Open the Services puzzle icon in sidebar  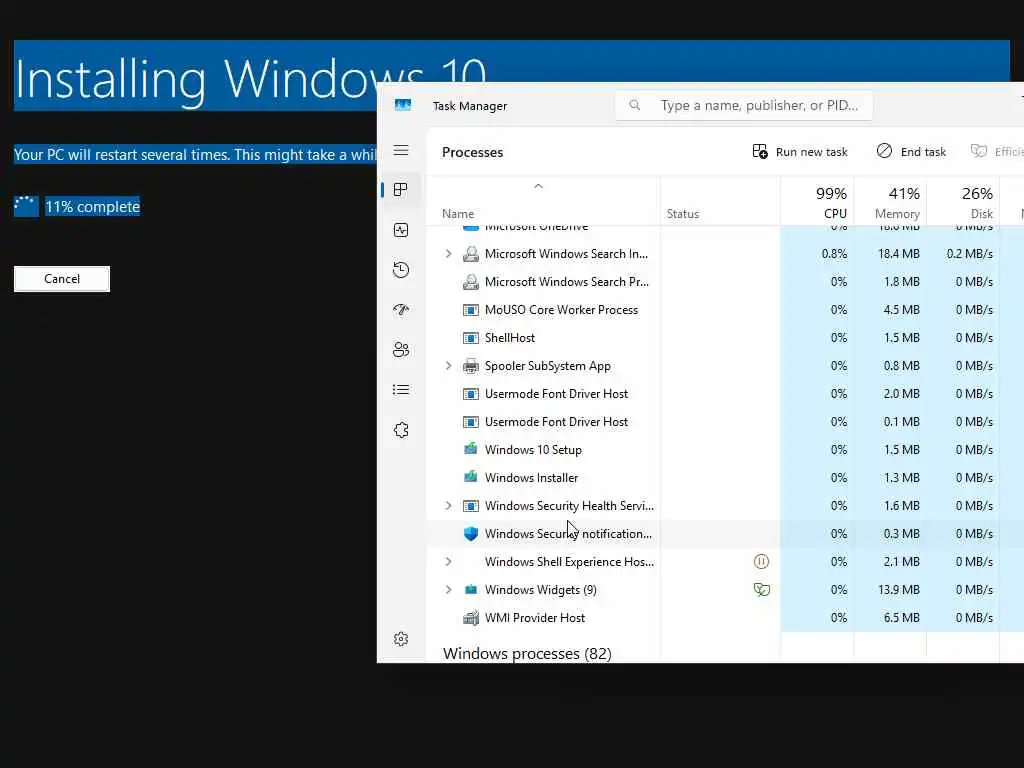(401, 430)
